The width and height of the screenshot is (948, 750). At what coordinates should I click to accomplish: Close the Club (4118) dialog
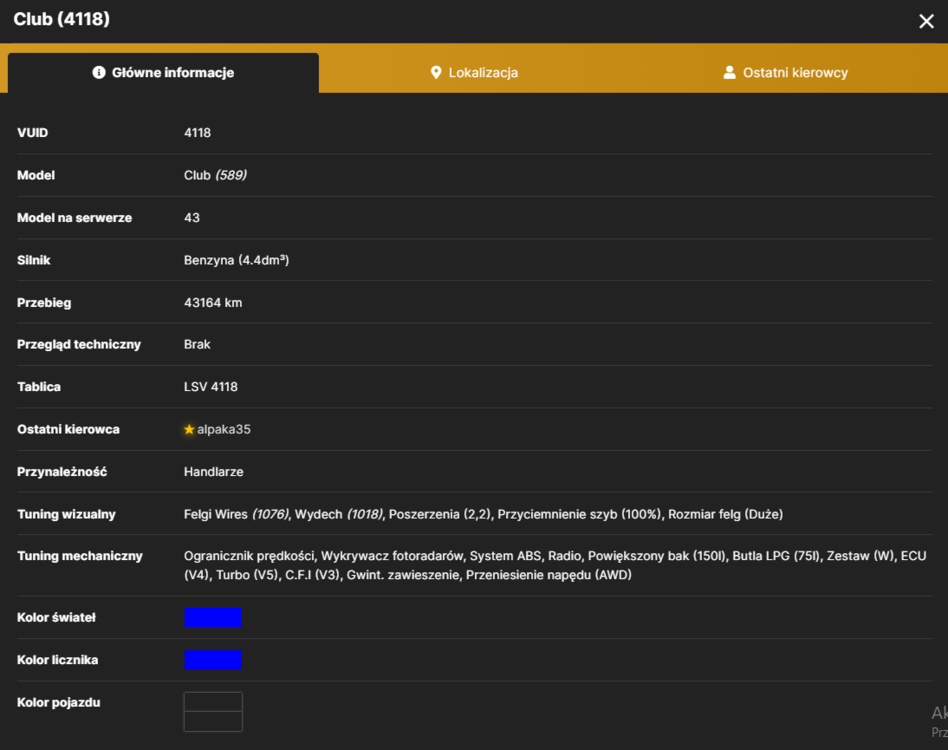pos(926,22)
